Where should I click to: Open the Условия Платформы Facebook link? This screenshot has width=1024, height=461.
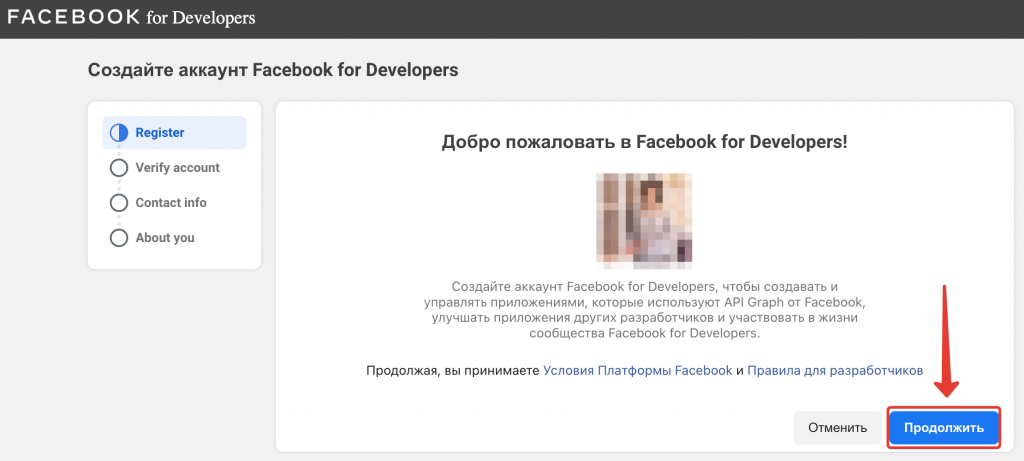click(637, 370)
